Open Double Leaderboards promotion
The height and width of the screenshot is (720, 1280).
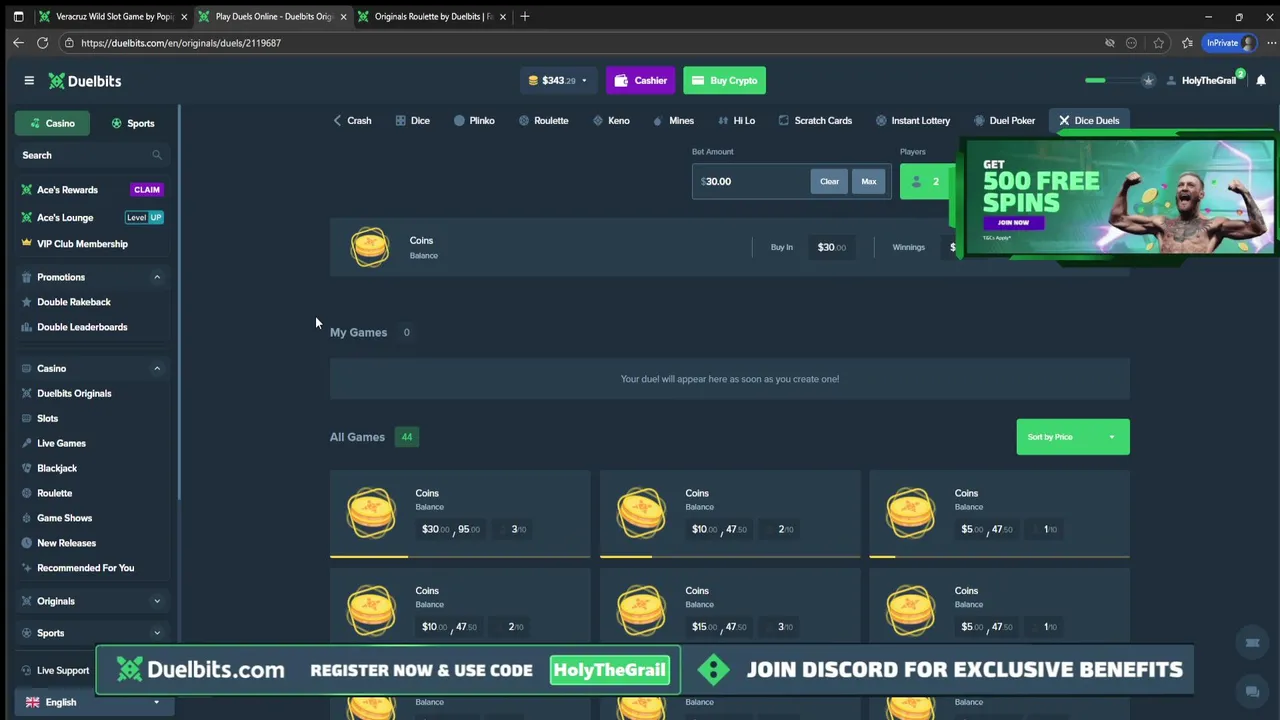[x=82, y=327]
